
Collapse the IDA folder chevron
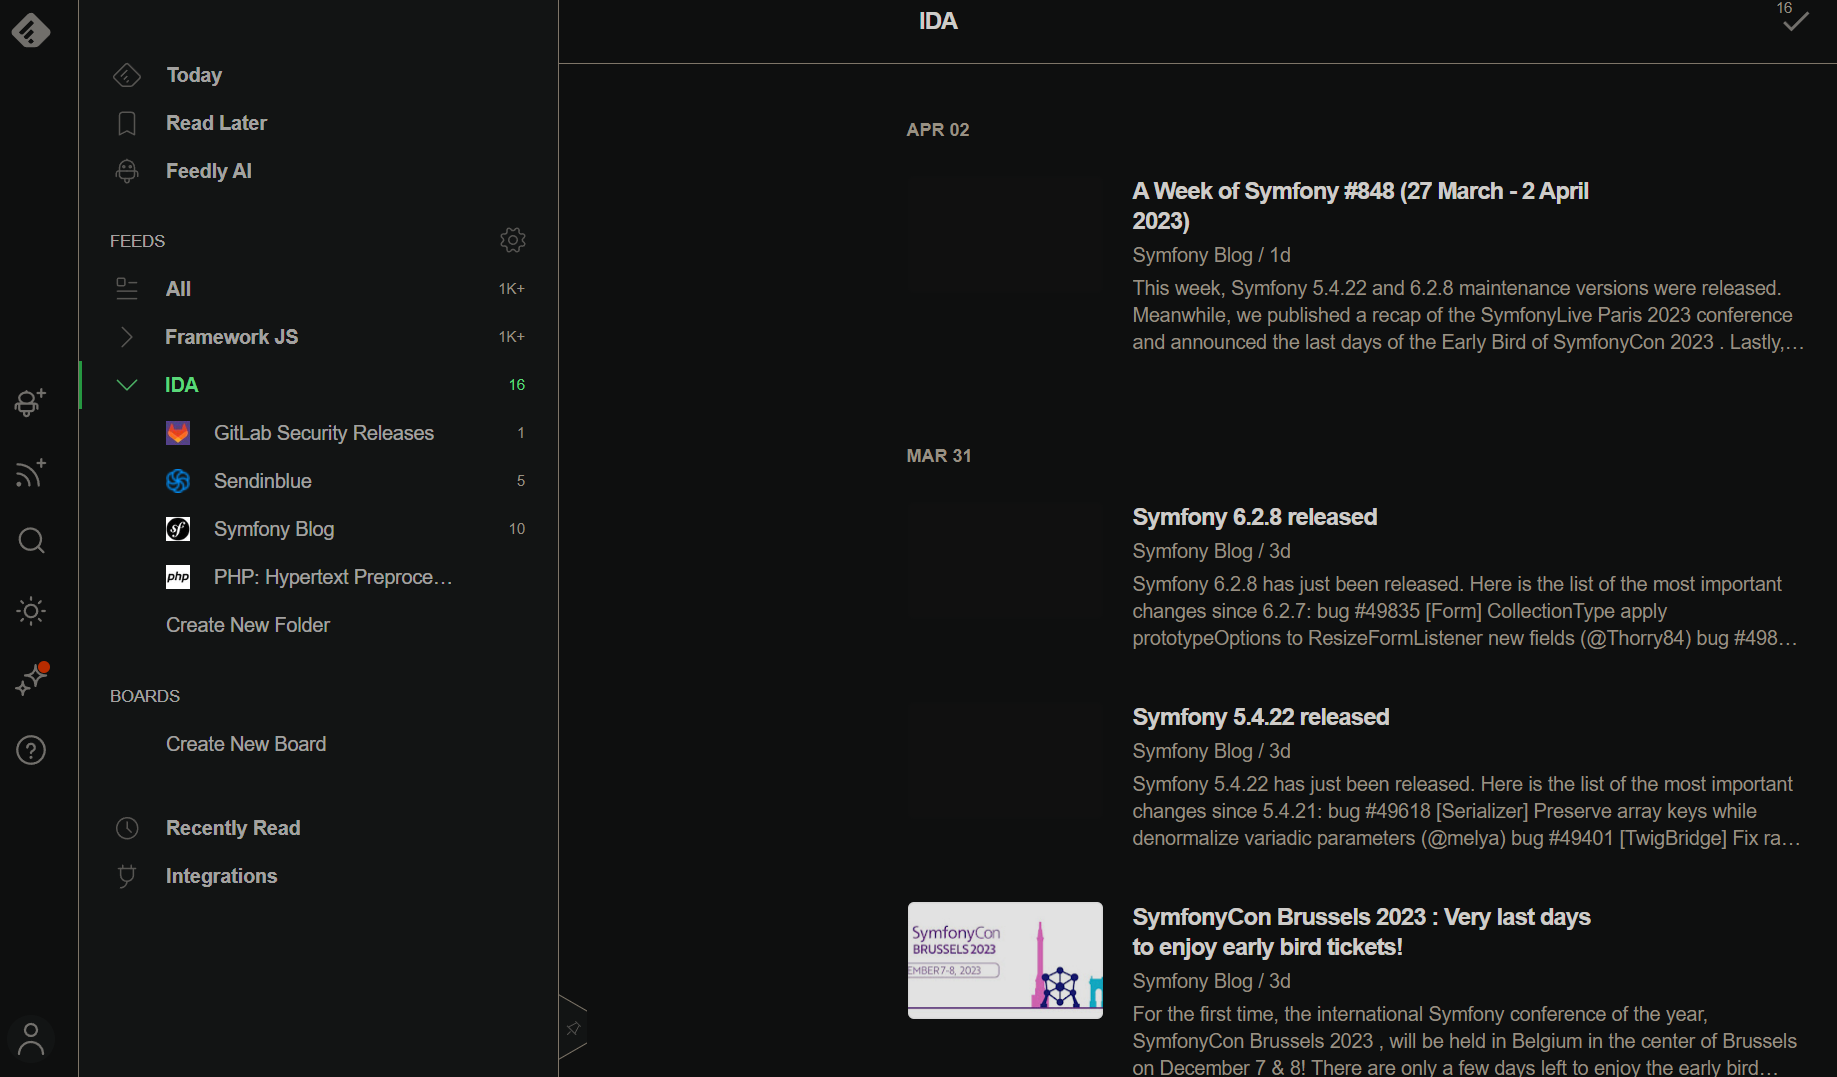126,385
